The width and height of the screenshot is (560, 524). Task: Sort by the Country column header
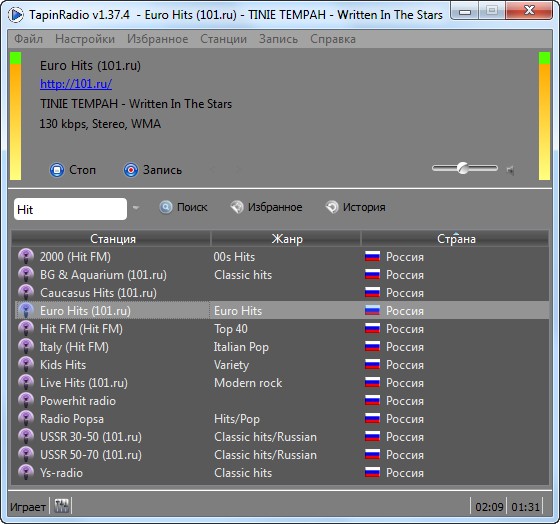[455, 239]
